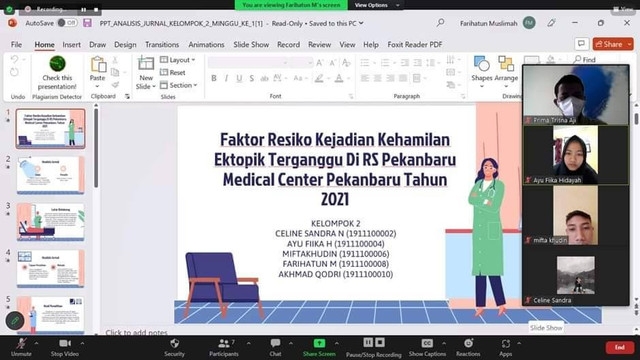Toggle text shadow formatting
The image size is (640, 360).
tap(252, 78)
